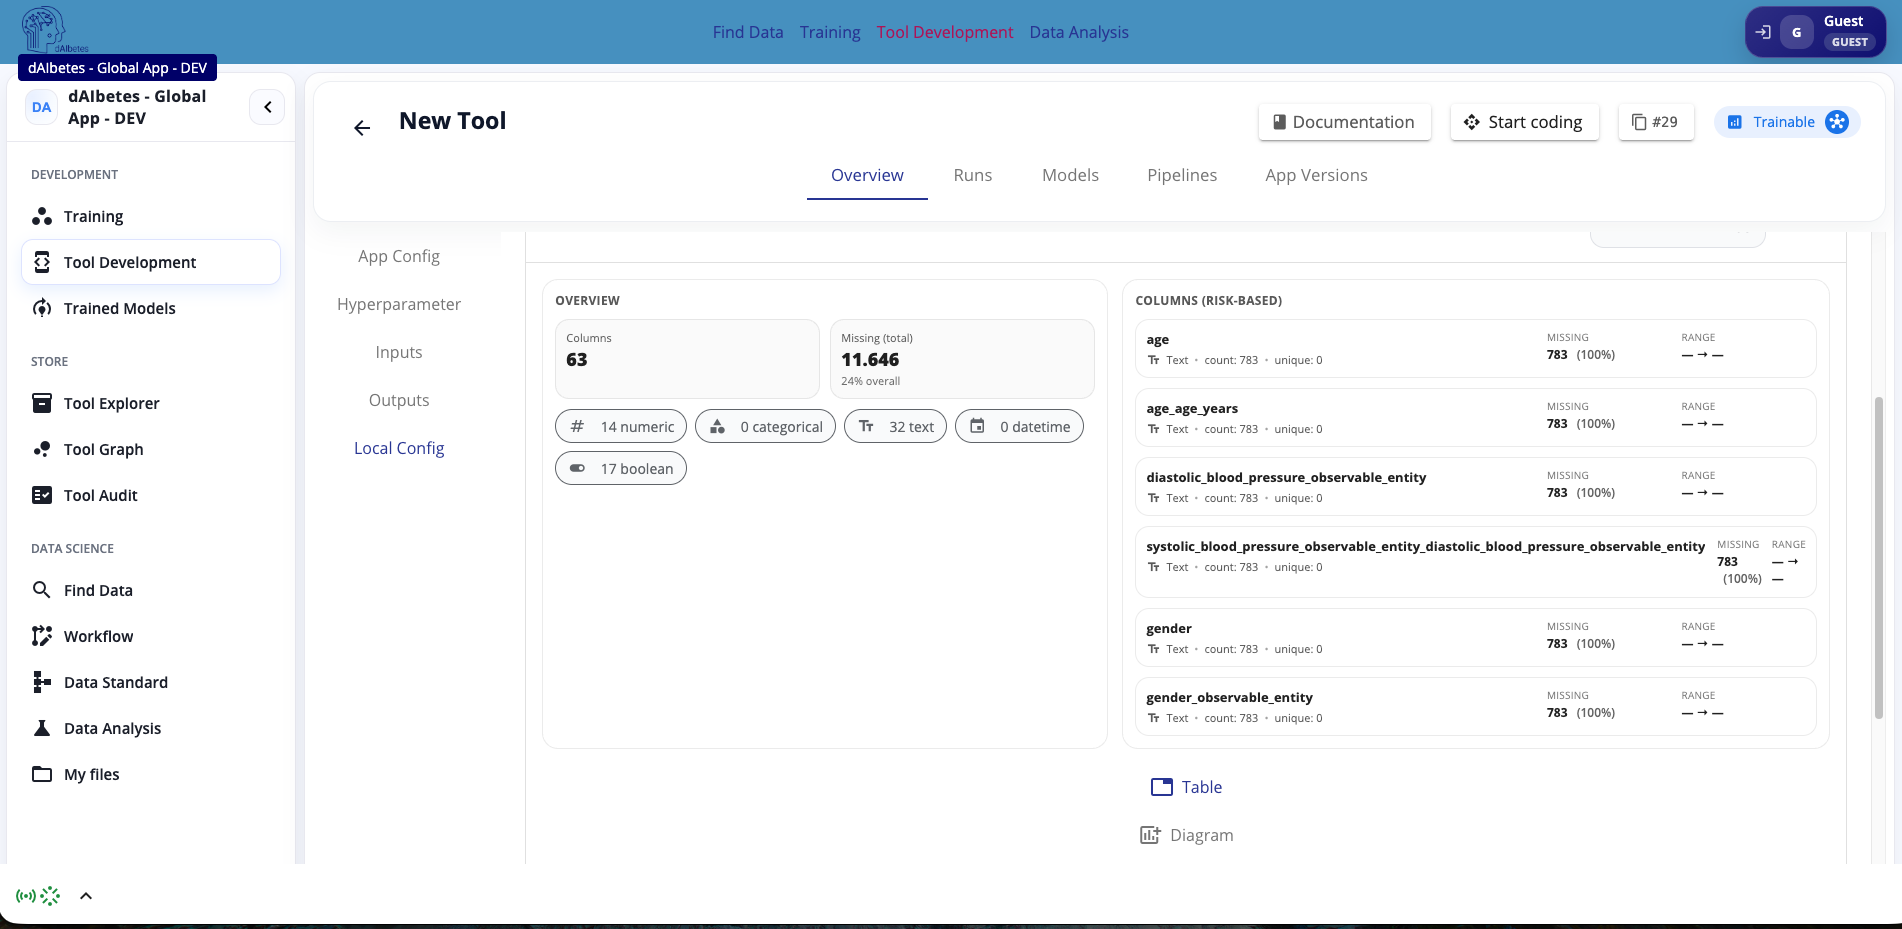The height and width of the screenshot is (929, 1902).
Task: Click the login arrow icon beside Guest
Action: tap(1763, 32)
